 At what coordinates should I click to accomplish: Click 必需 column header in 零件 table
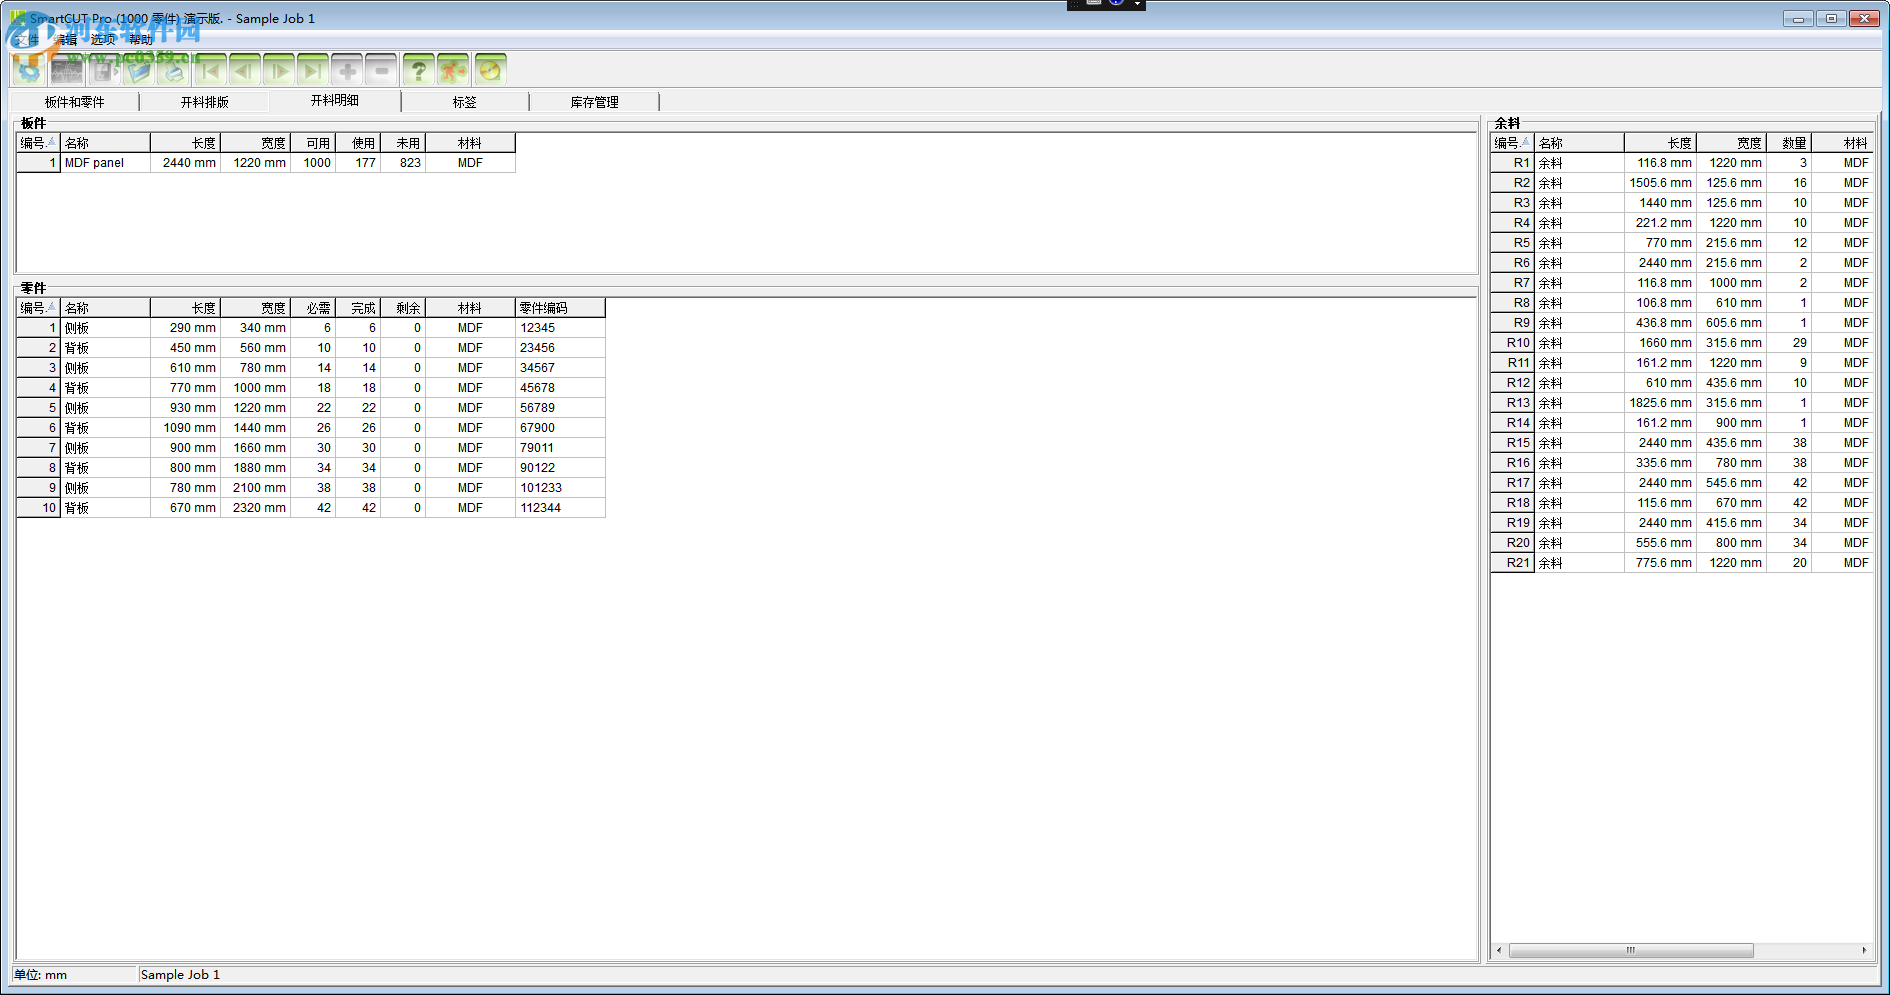[x=313, y=308]
